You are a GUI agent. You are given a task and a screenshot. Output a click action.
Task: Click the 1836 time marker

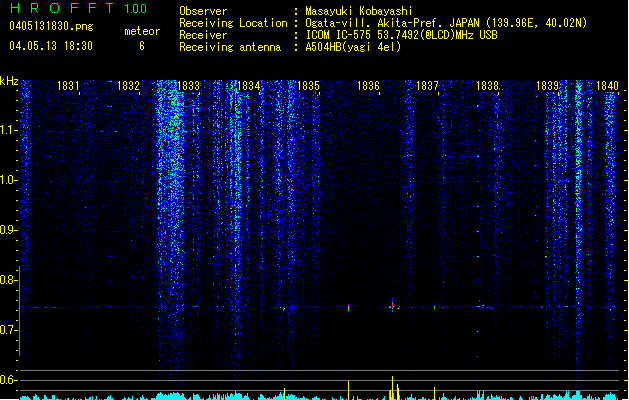[x=368, y=86]
